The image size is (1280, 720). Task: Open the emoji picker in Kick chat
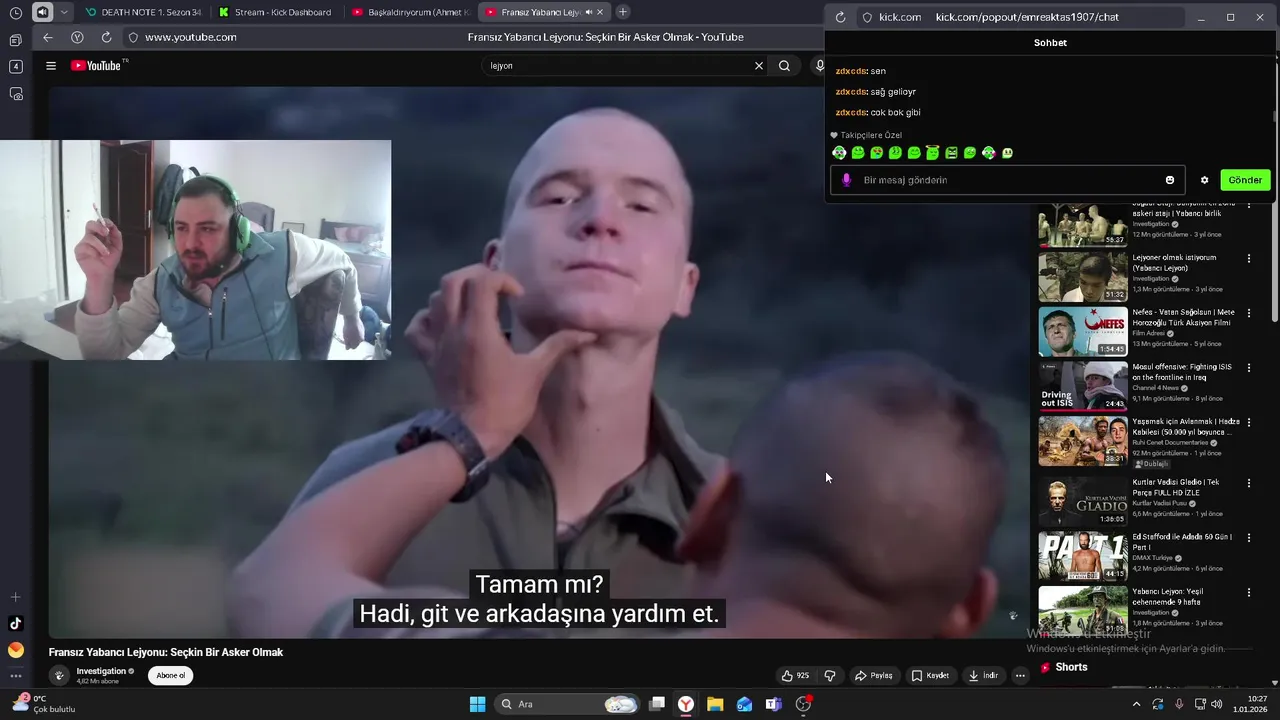click(1170, 180)
